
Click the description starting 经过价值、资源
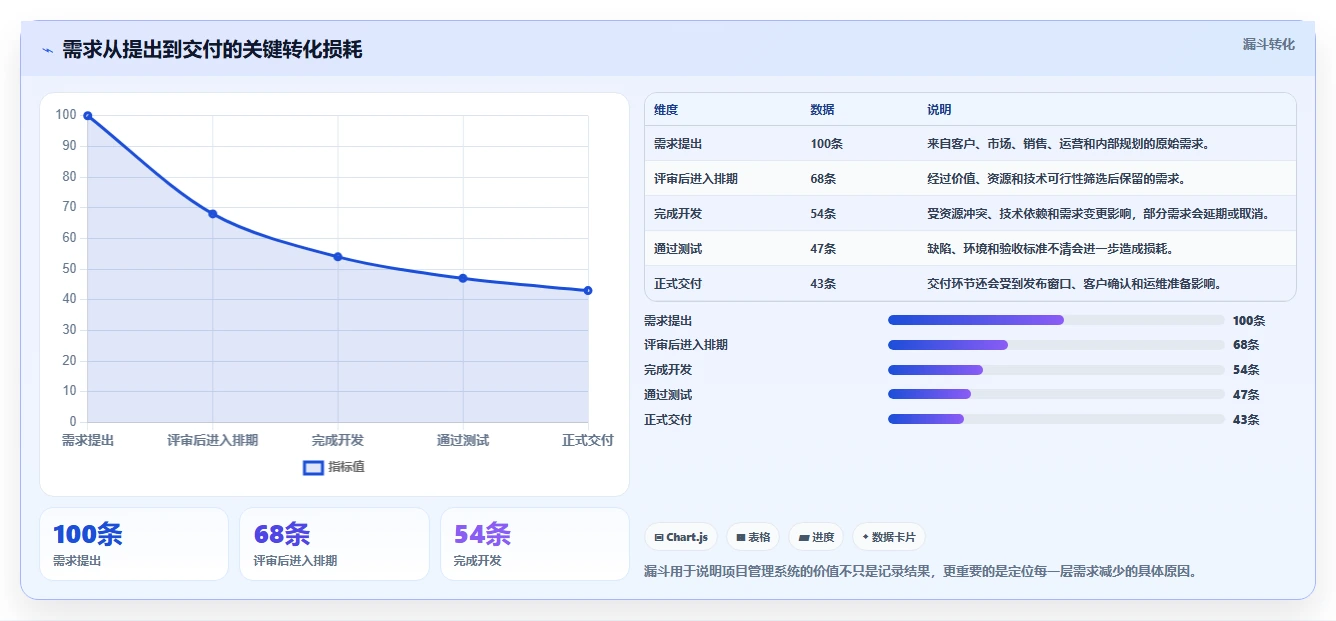(x=1056, y=179)
